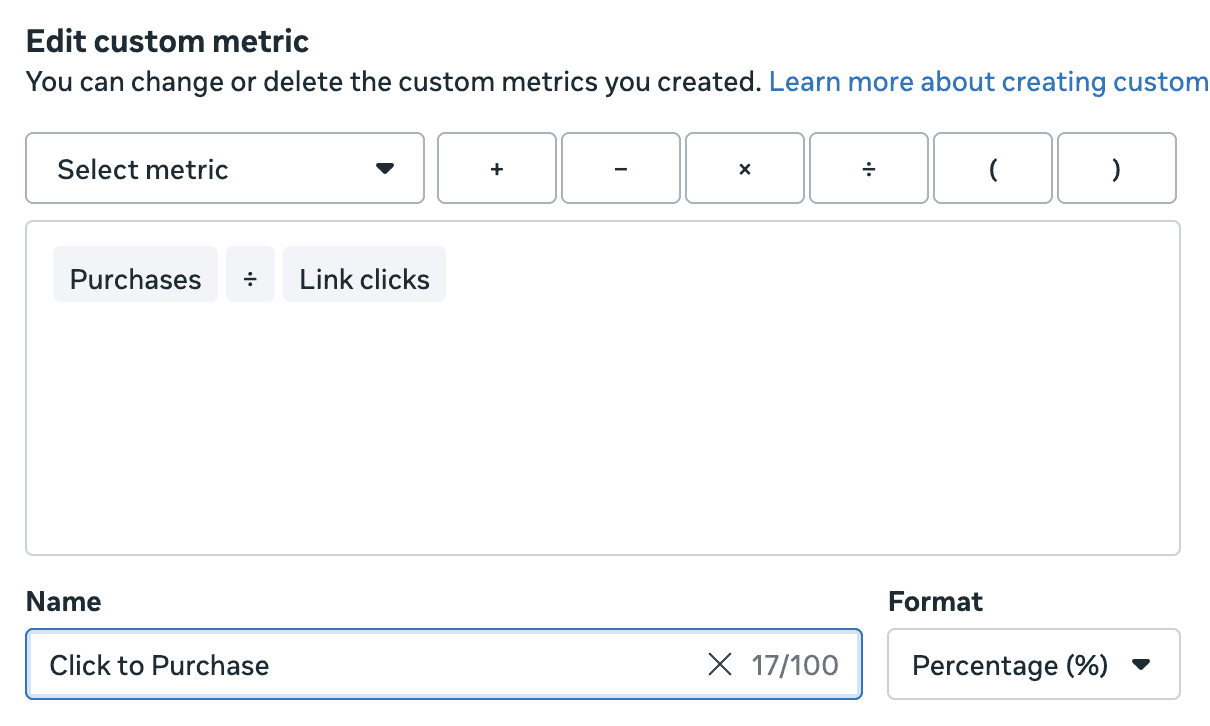Click the division operator button
Image resolution: width=1210 pixels, height=726 pixels.
coord(868,168)
